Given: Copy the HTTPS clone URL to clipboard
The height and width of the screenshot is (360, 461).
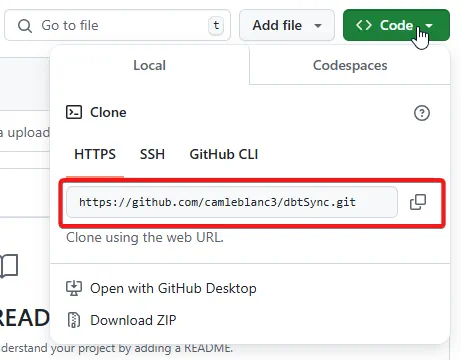Looking at the screenshot, I should (x=418, y=202).
